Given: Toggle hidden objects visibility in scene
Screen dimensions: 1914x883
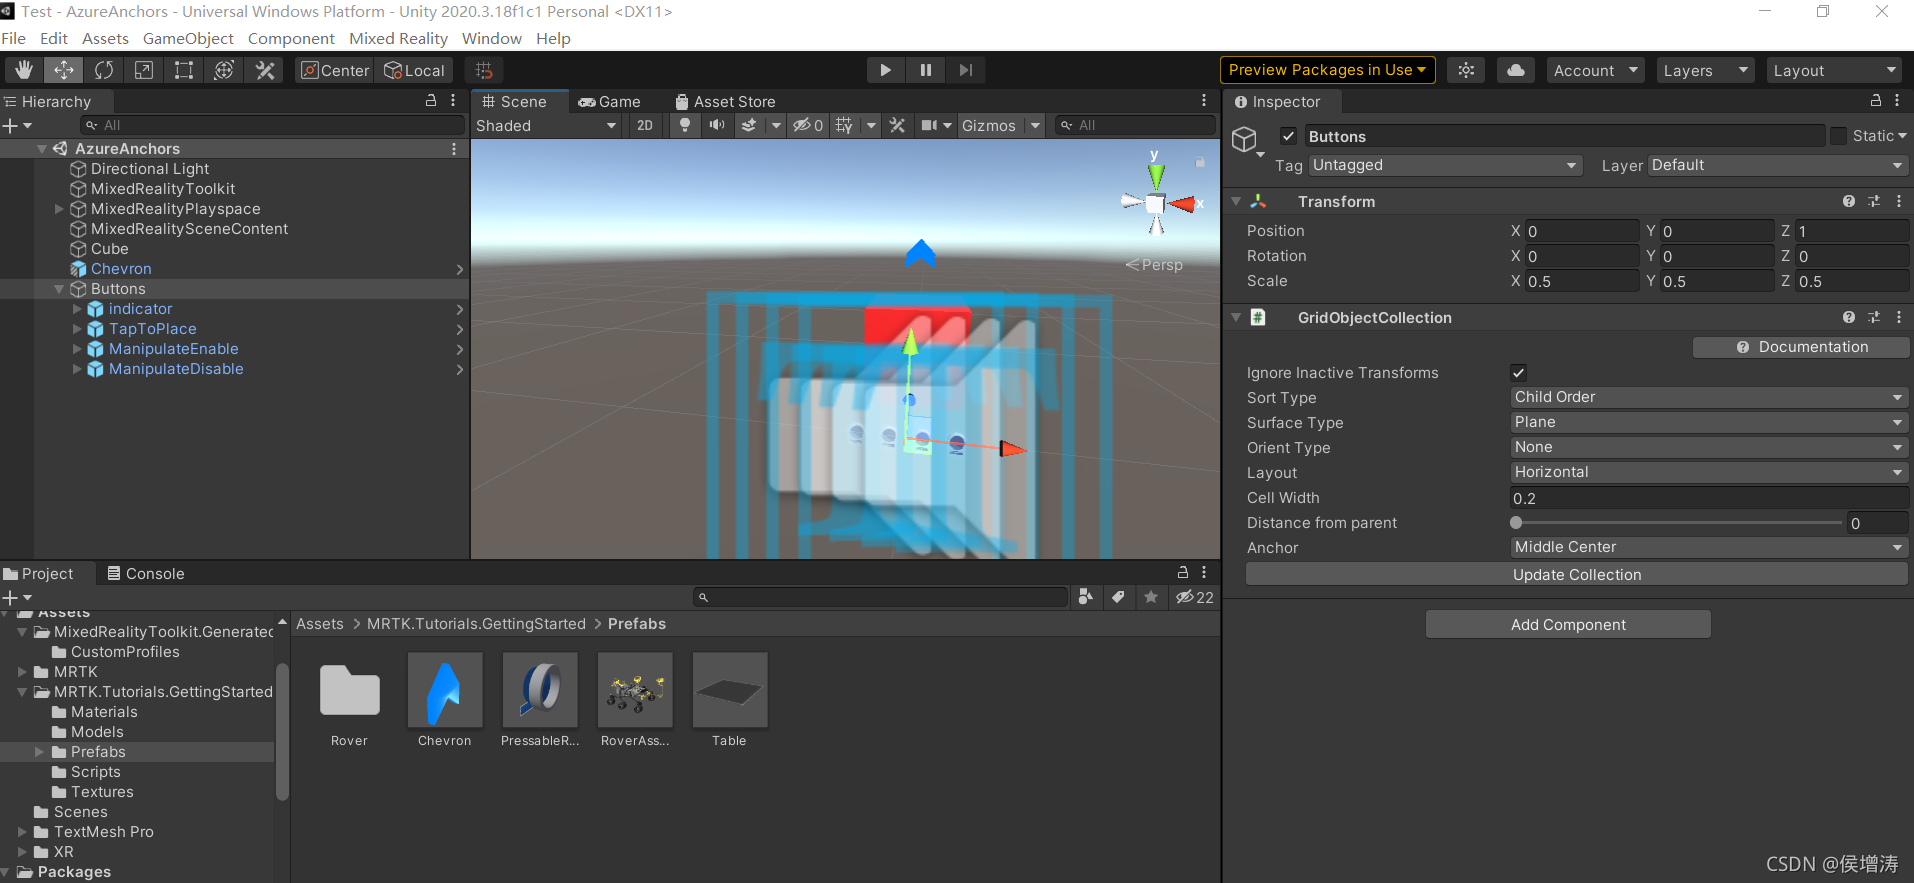Looking at the screenshot, I should tap(807, 125).
